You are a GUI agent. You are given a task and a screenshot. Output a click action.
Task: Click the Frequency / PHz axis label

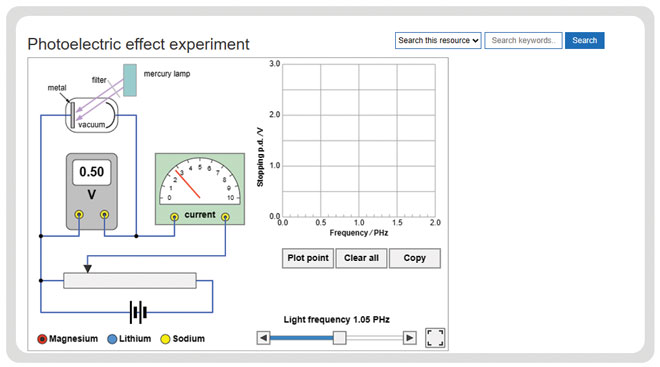[359, 233]
